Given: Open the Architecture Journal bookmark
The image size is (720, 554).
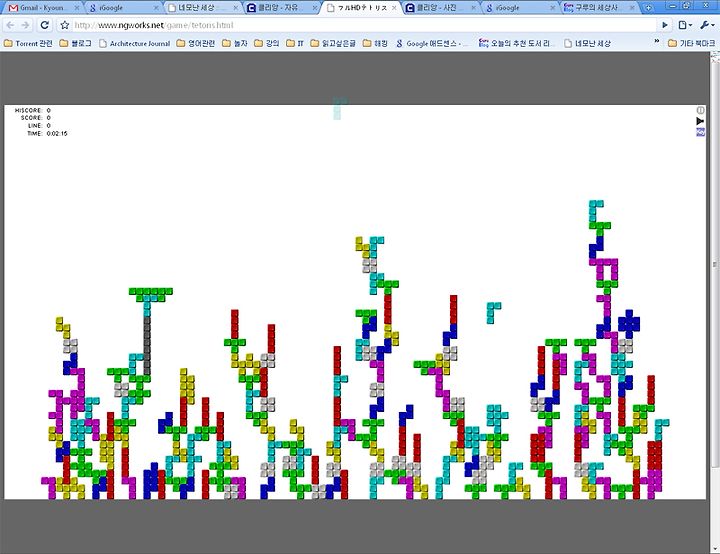Looking at the screenshot, I should click(135, 43).
